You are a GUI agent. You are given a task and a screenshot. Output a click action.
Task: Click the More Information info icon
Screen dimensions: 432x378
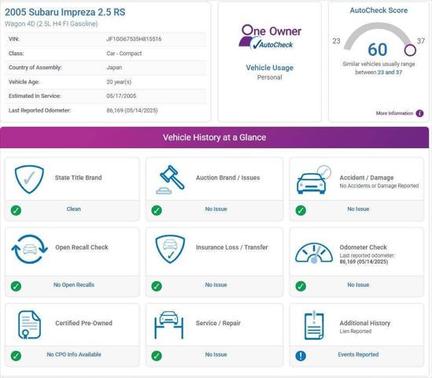coord(420,113)
